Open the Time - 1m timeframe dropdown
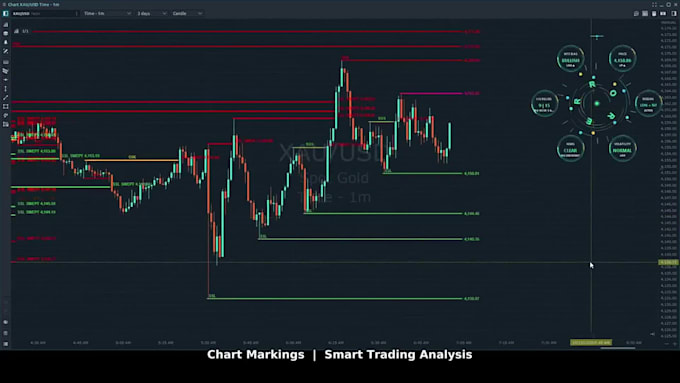This screenshot has width=680, height=383. point(107,13)
